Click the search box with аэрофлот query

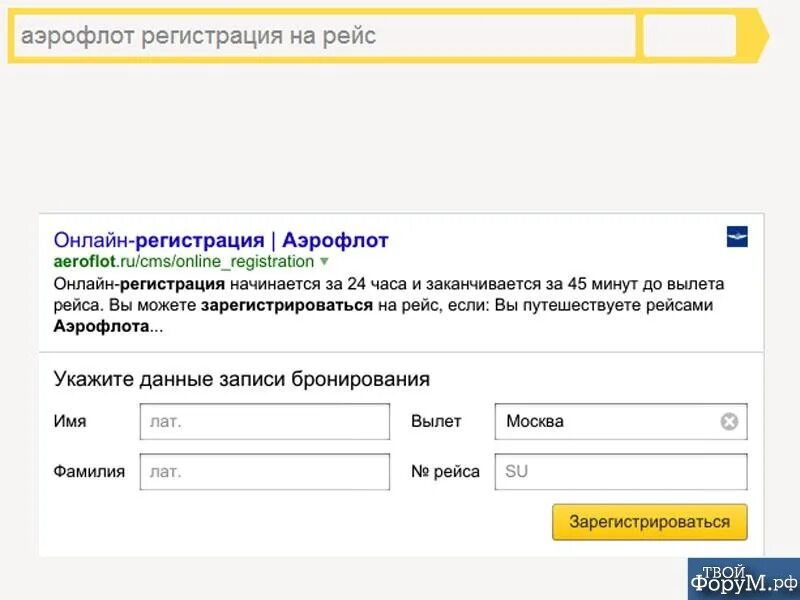click(x=325, y=36)
